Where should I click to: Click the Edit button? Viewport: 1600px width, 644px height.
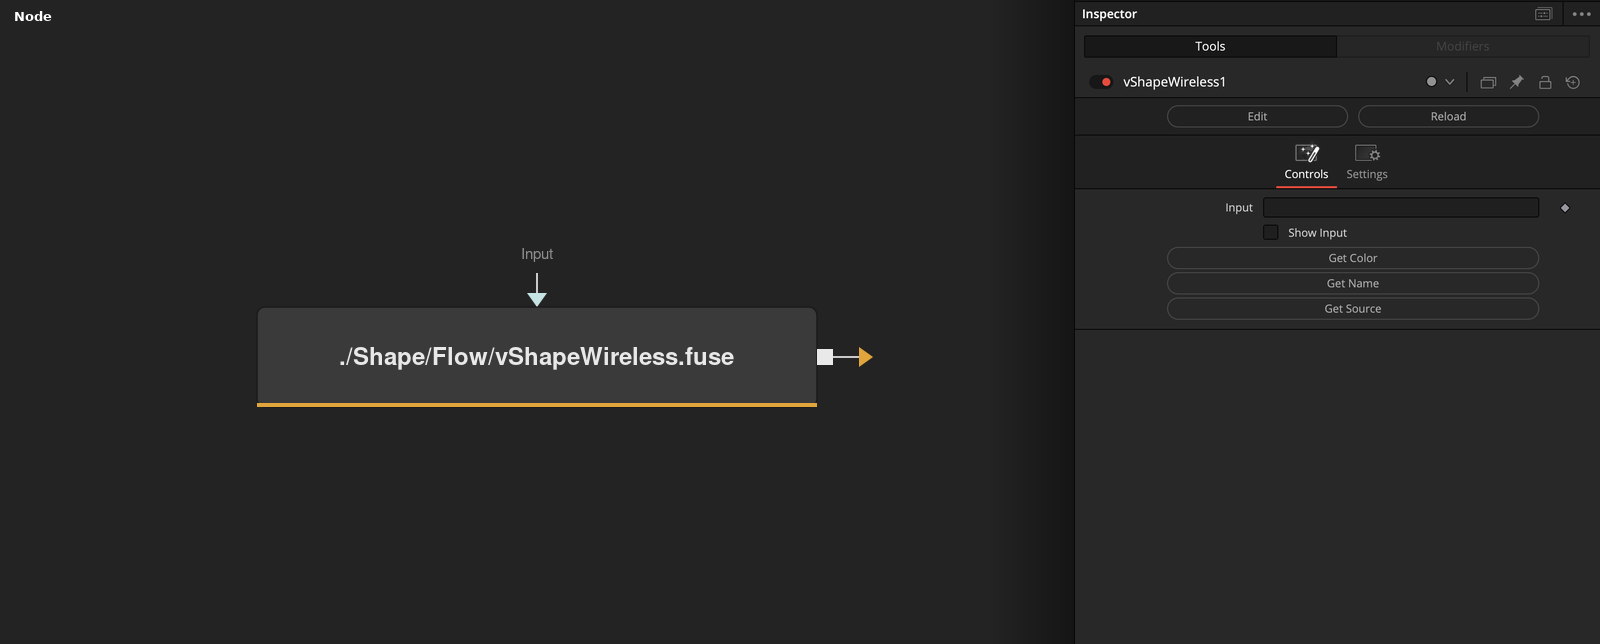click(x=1257, y=116)
